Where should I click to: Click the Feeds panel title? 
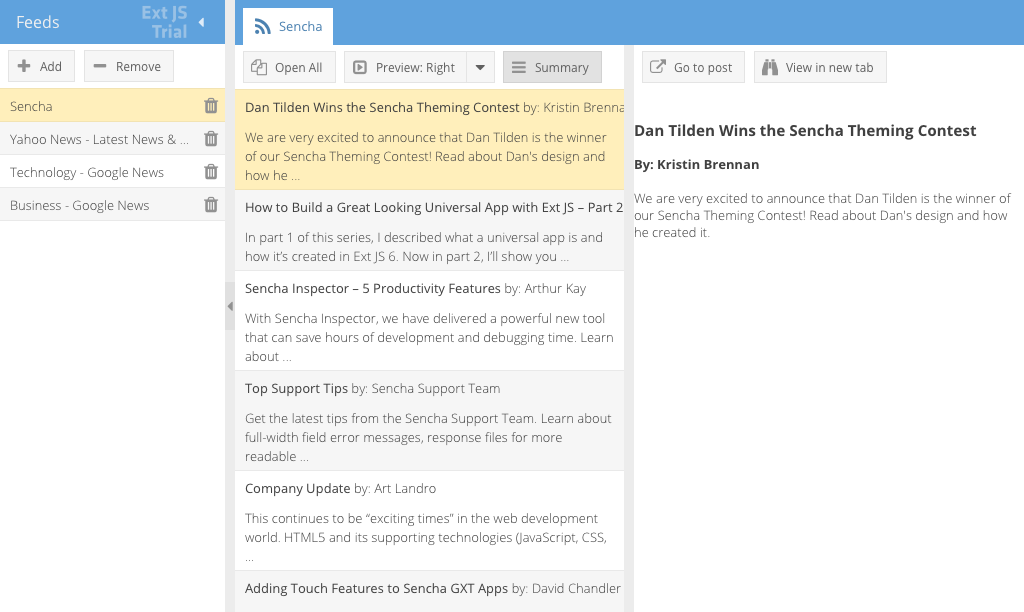click(x=38, y=22)
